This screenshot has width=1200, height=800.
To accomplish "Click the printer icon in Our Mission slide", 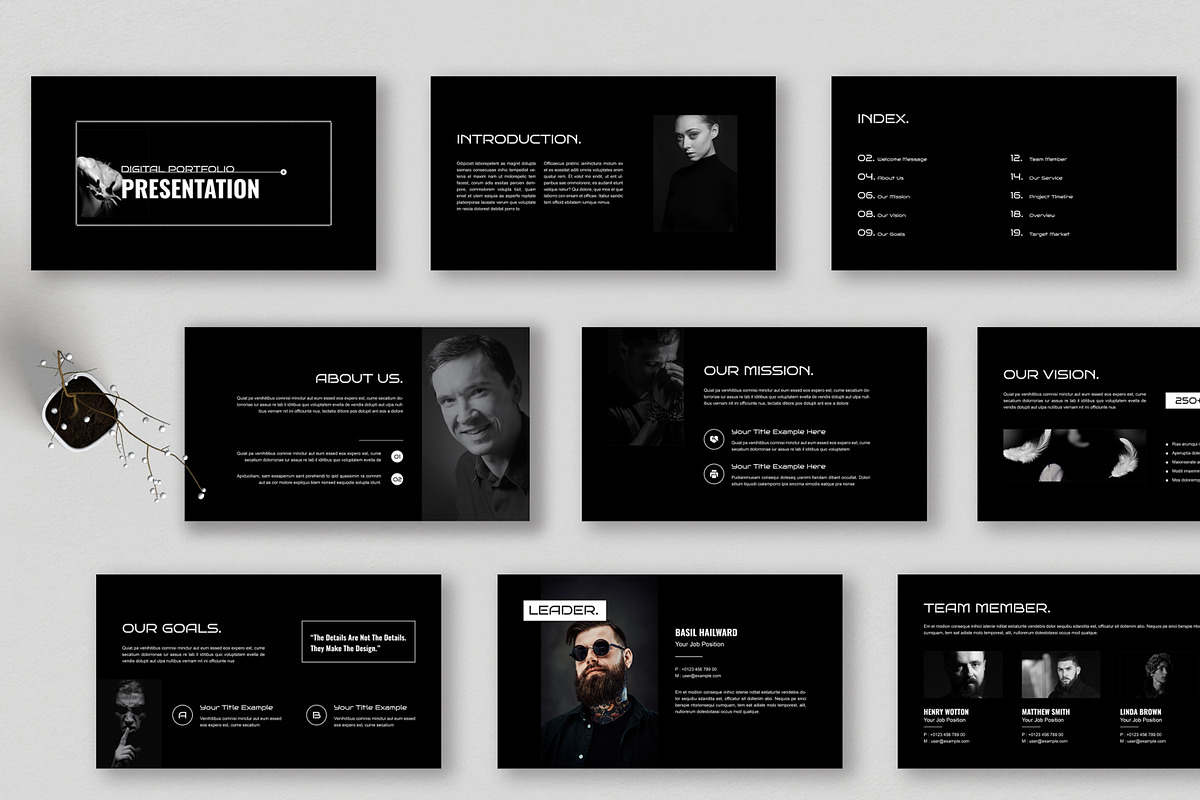I will click(x=714, y=474).
